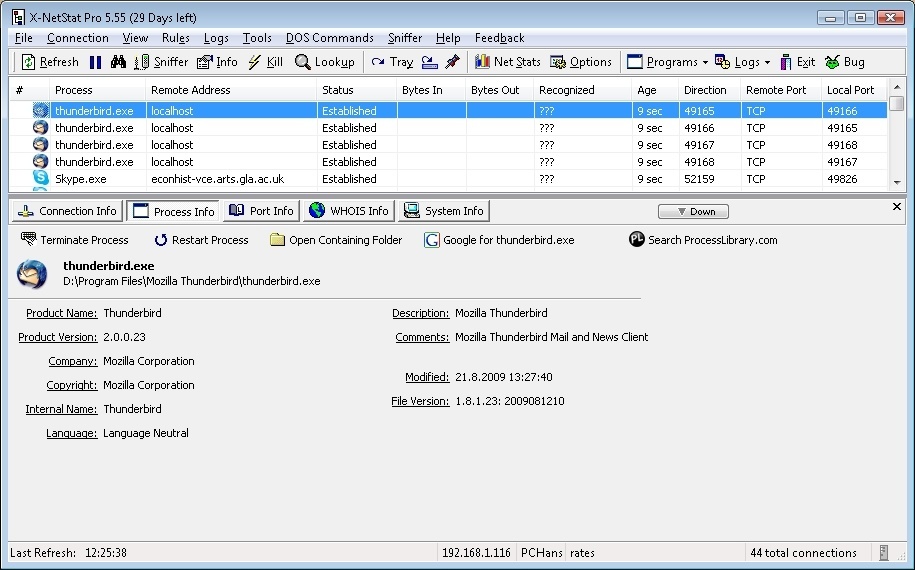Viewport: 915px width, 570px height.
Task: Report a Bug via the toolbar
Action: coord(845,62)
